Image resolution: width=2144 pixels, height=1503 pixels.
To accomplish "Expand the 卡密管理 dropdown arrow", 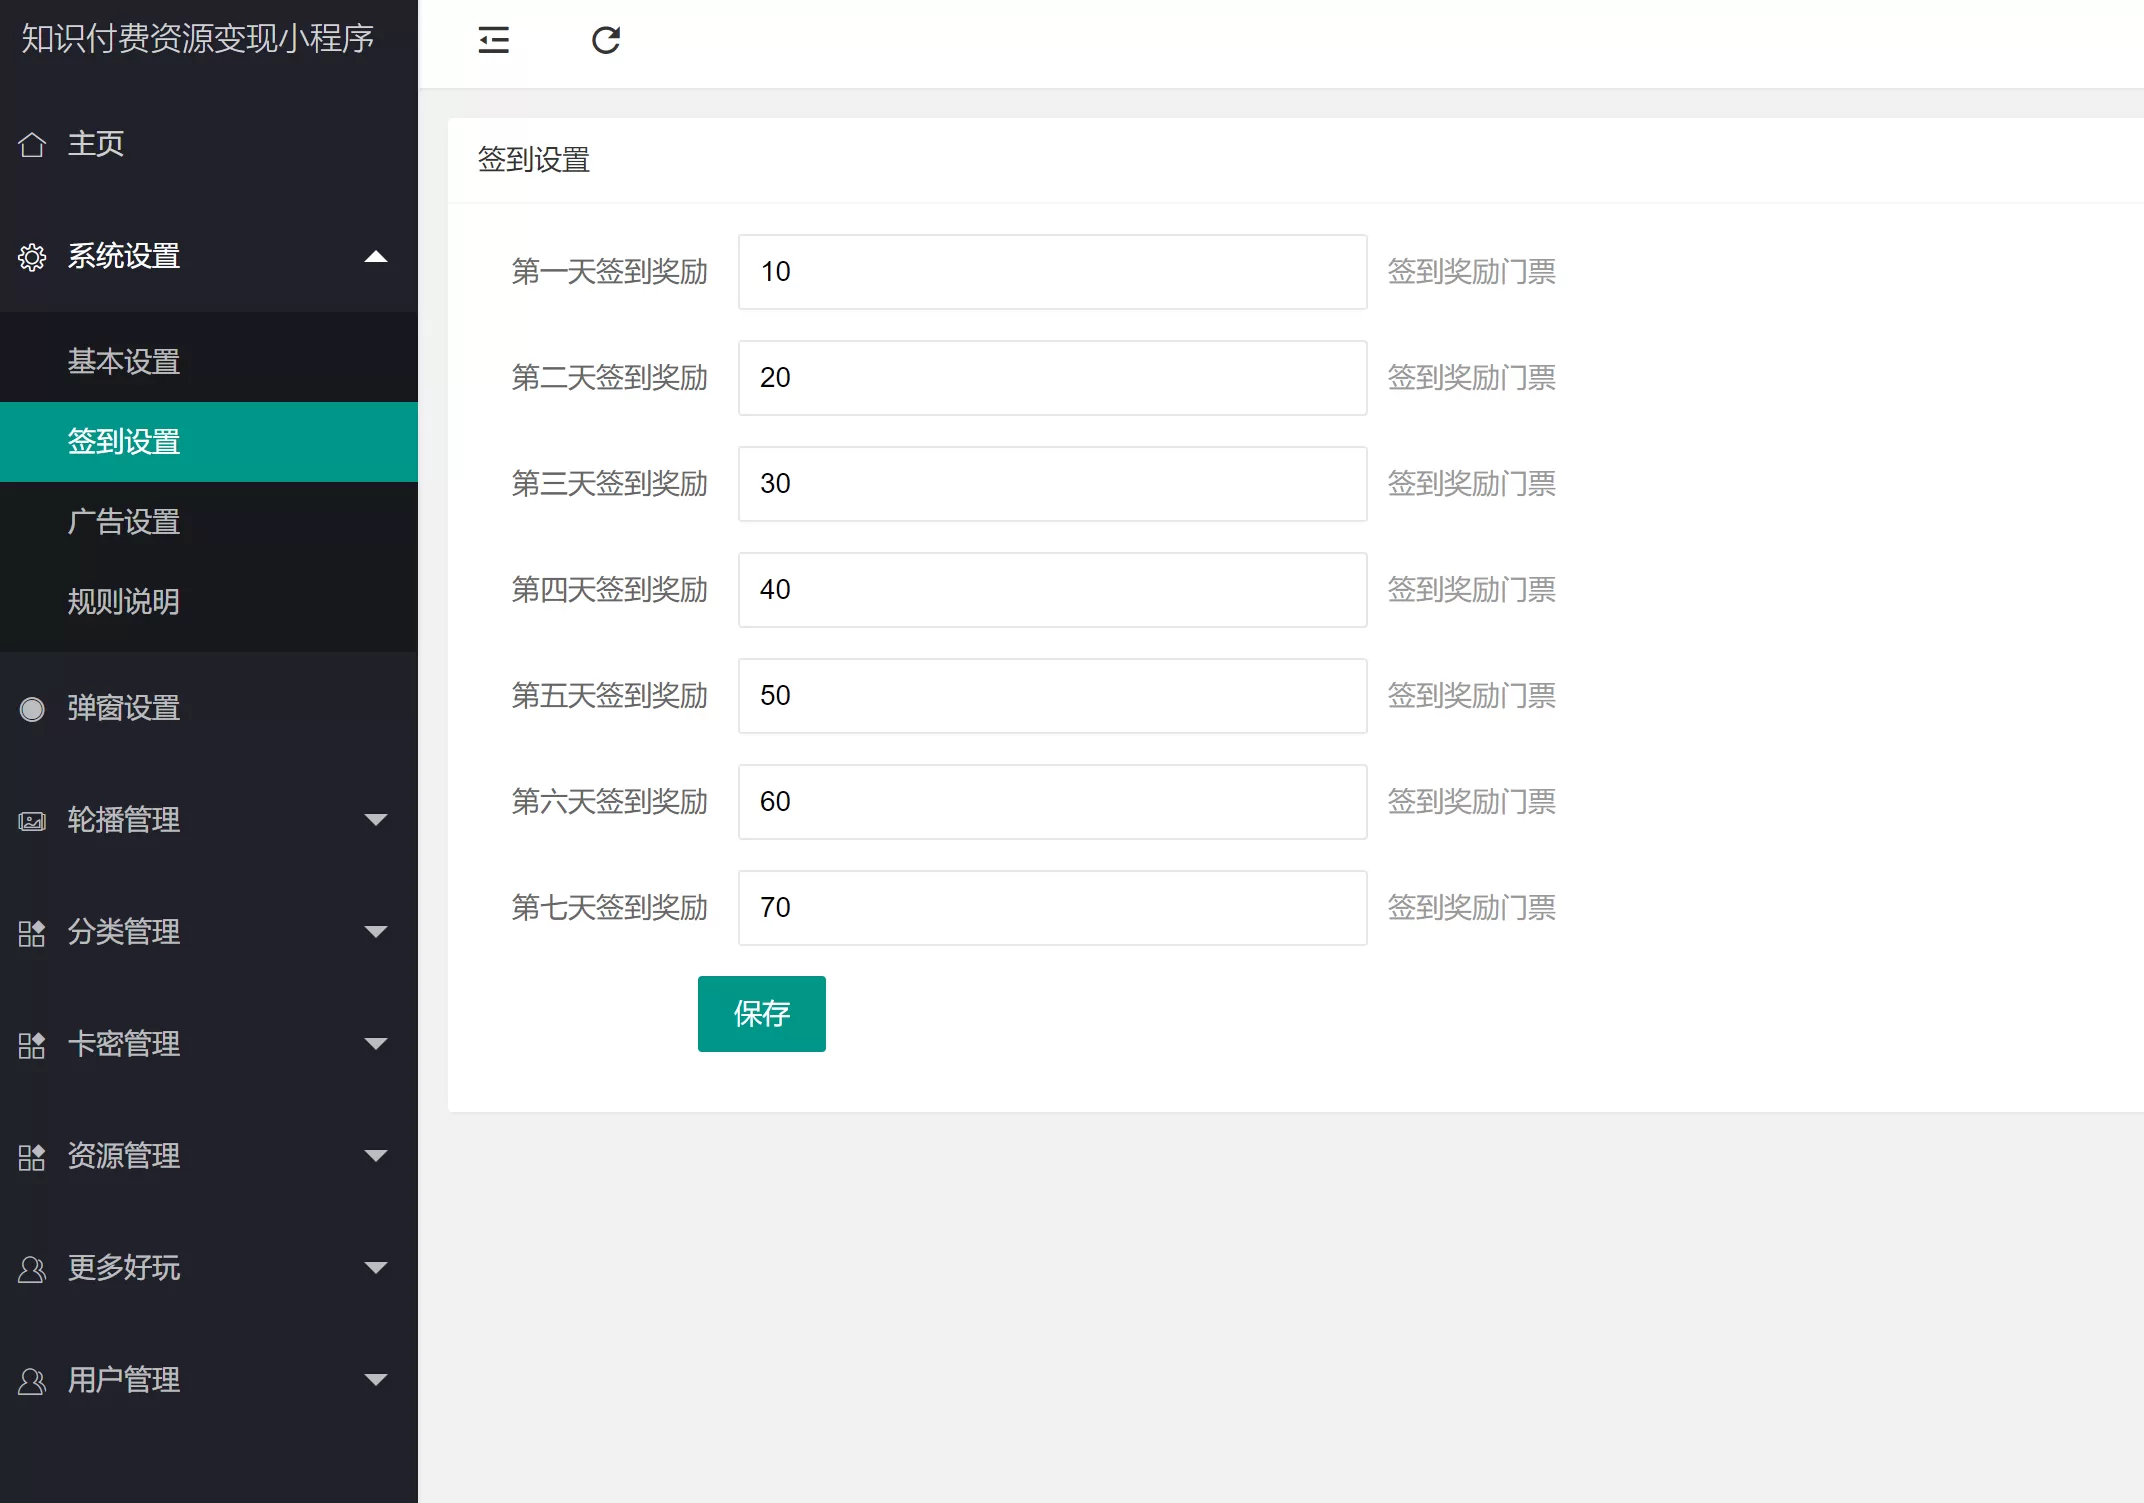I will (x=376, y=1044).
